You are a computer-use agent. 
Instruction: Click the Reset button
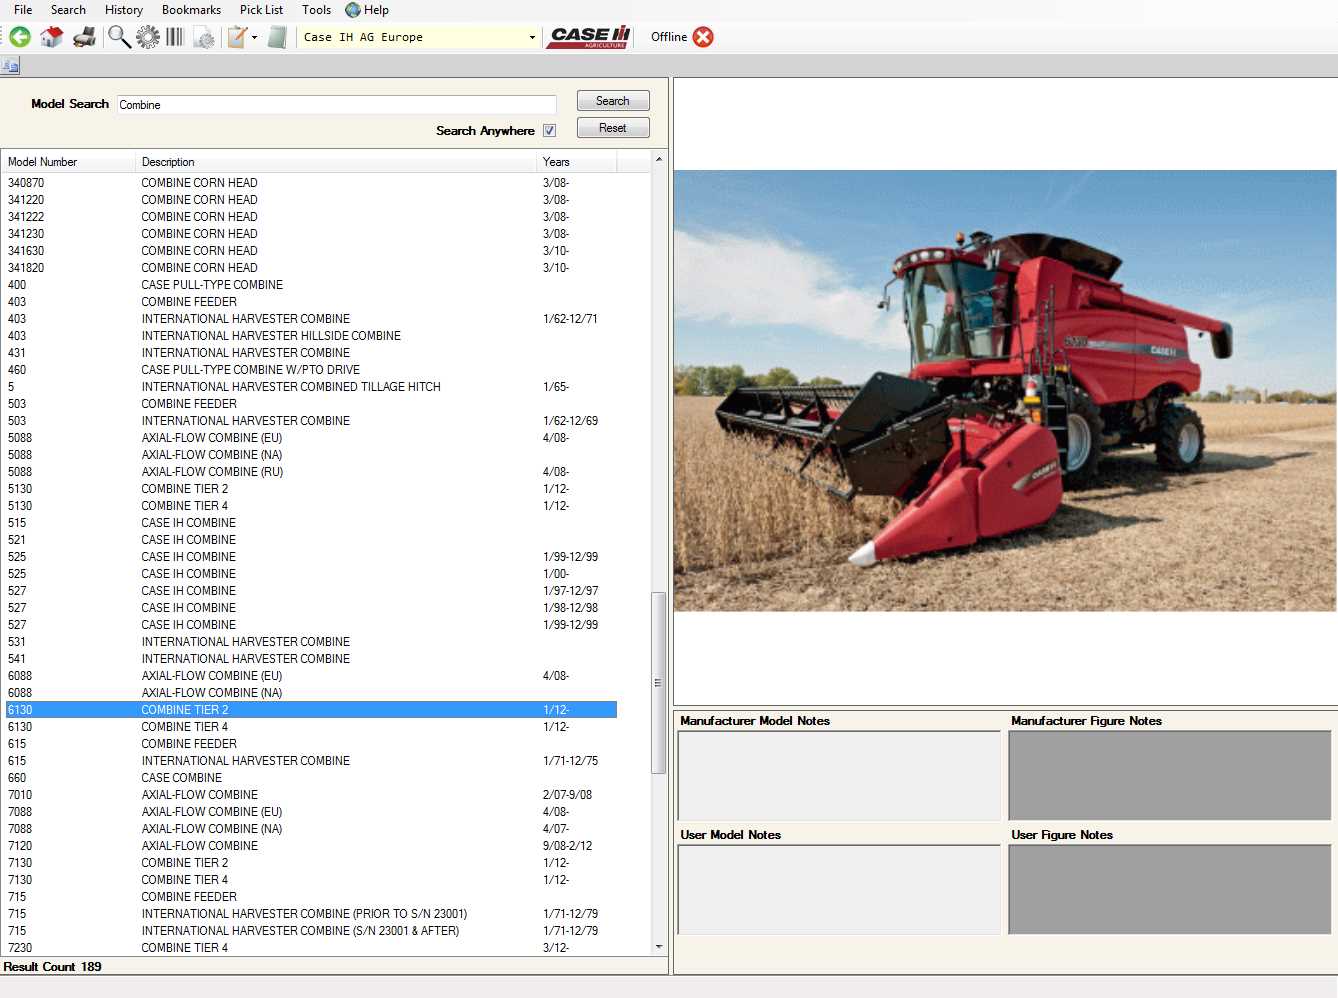coord(613,128)
